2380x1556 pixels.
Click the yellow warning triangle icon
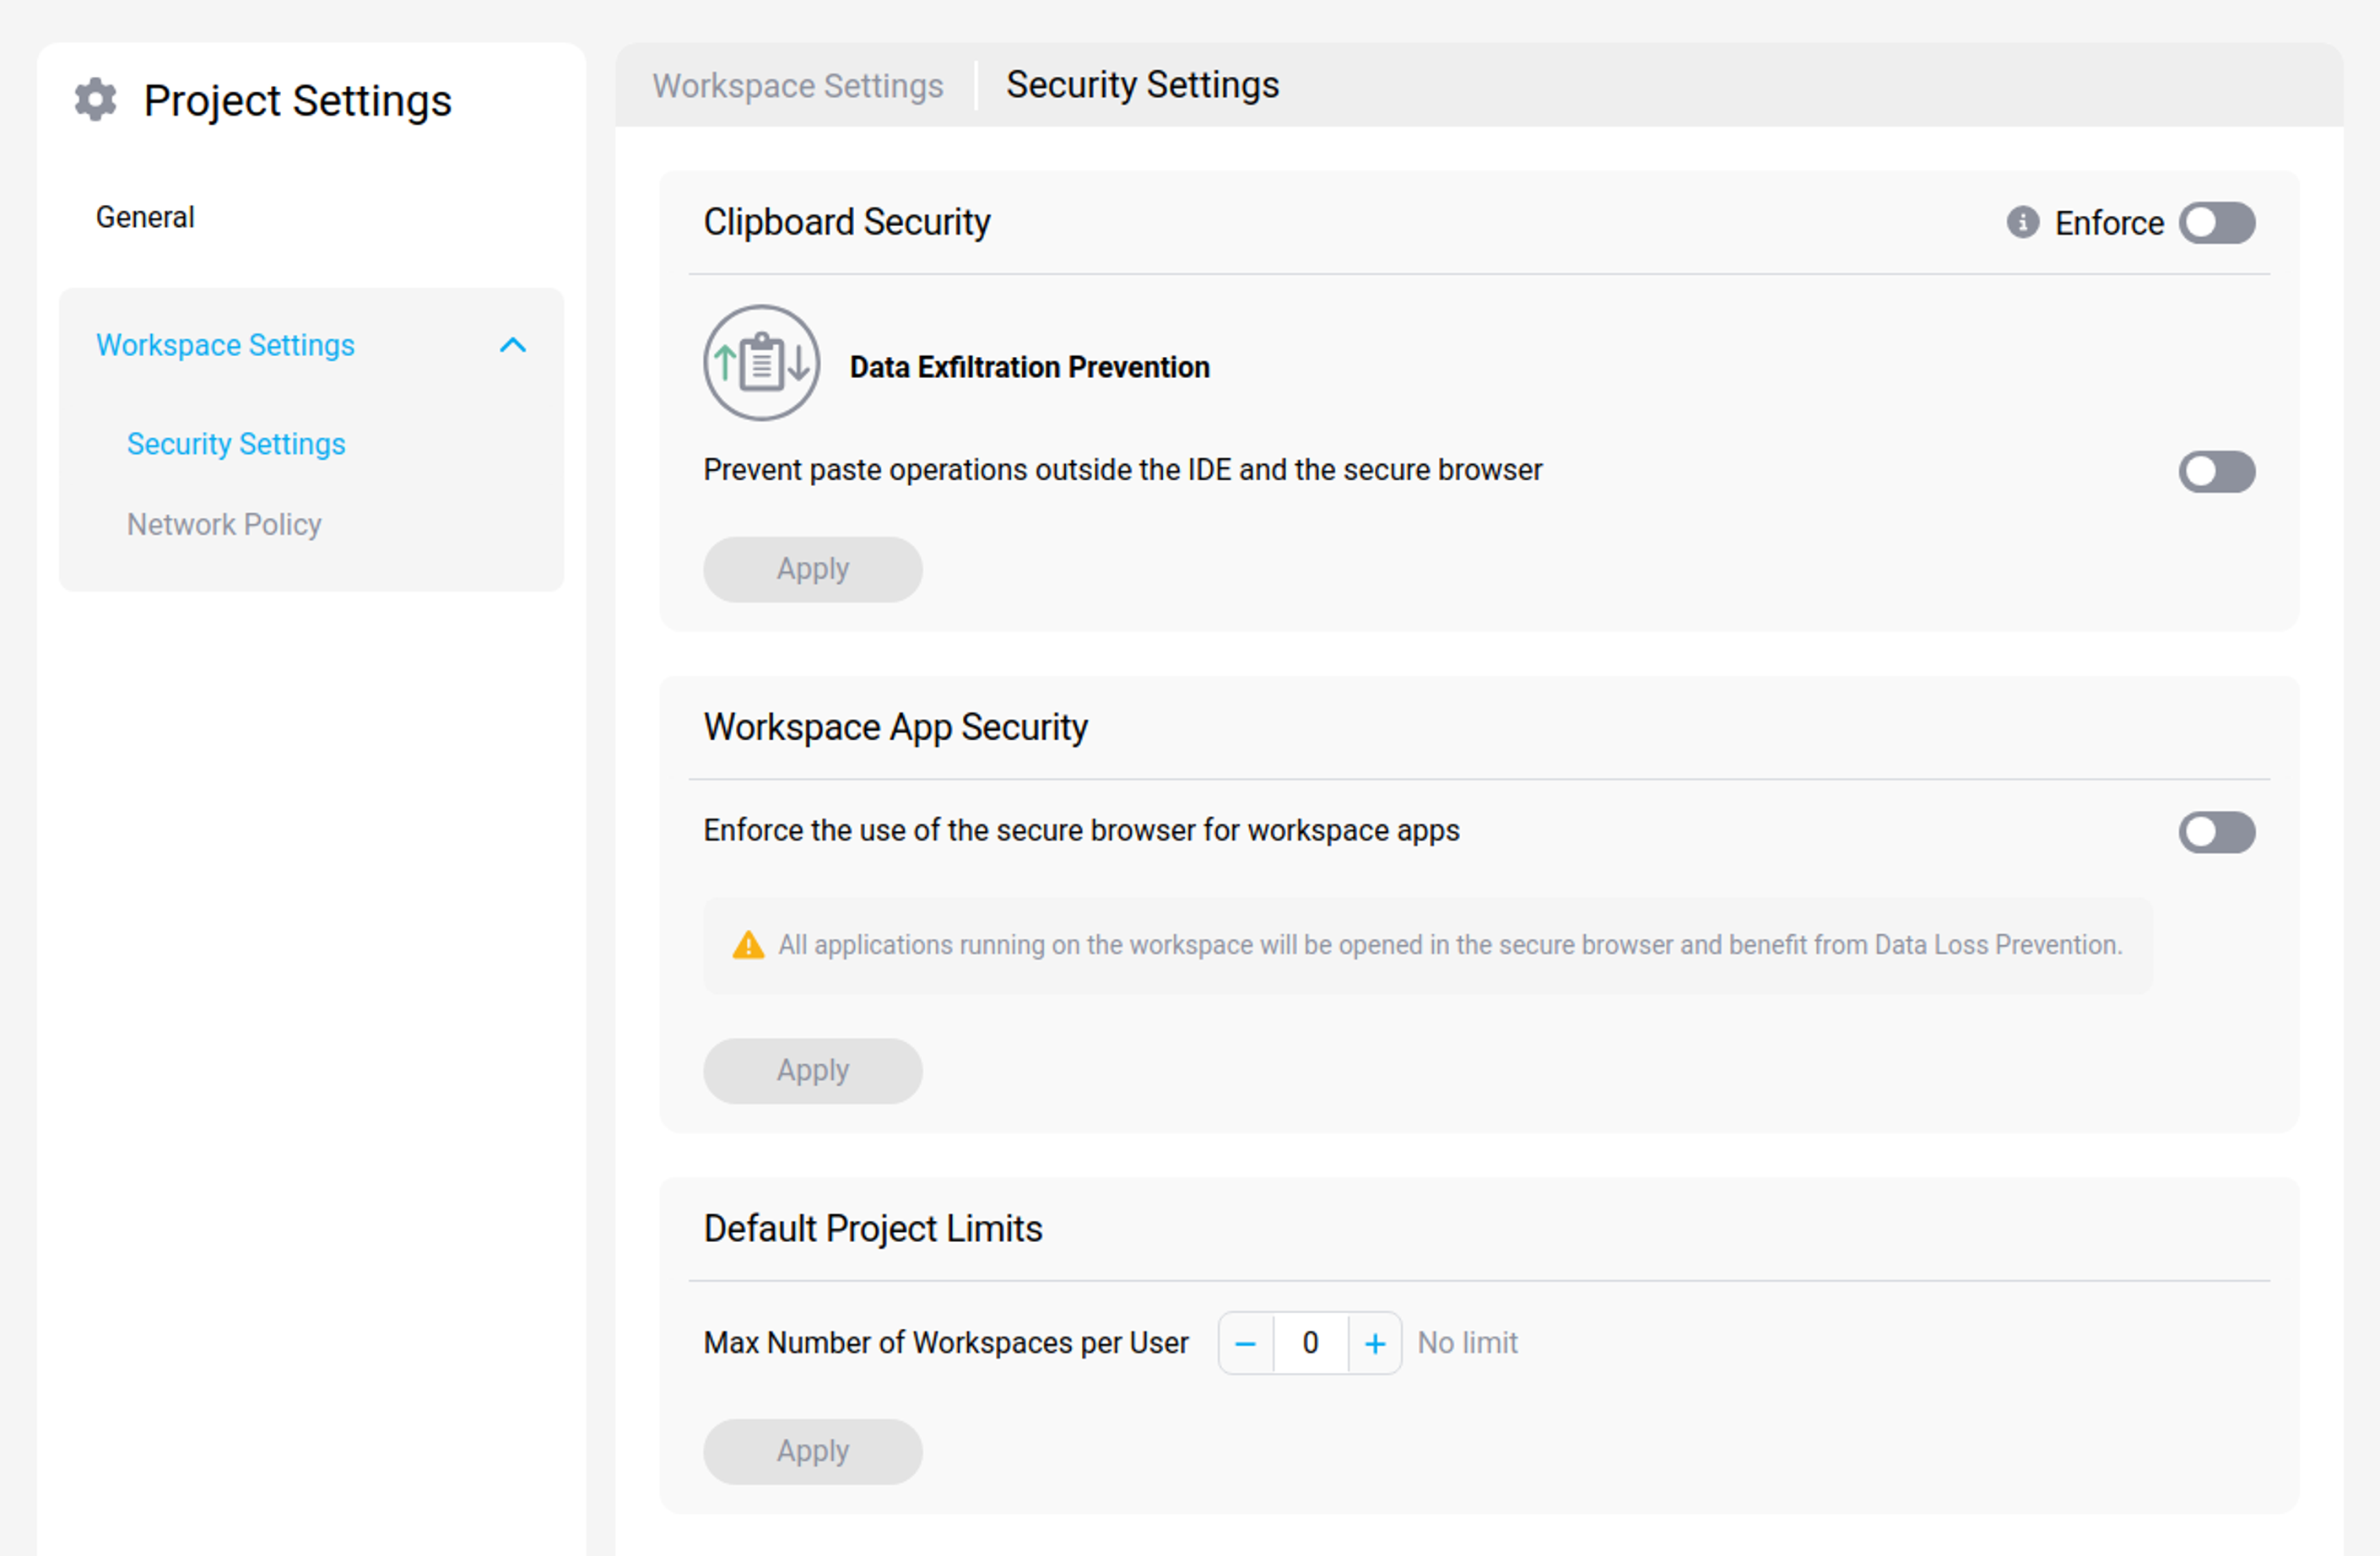pyautogui.click(x=748, y=945)
